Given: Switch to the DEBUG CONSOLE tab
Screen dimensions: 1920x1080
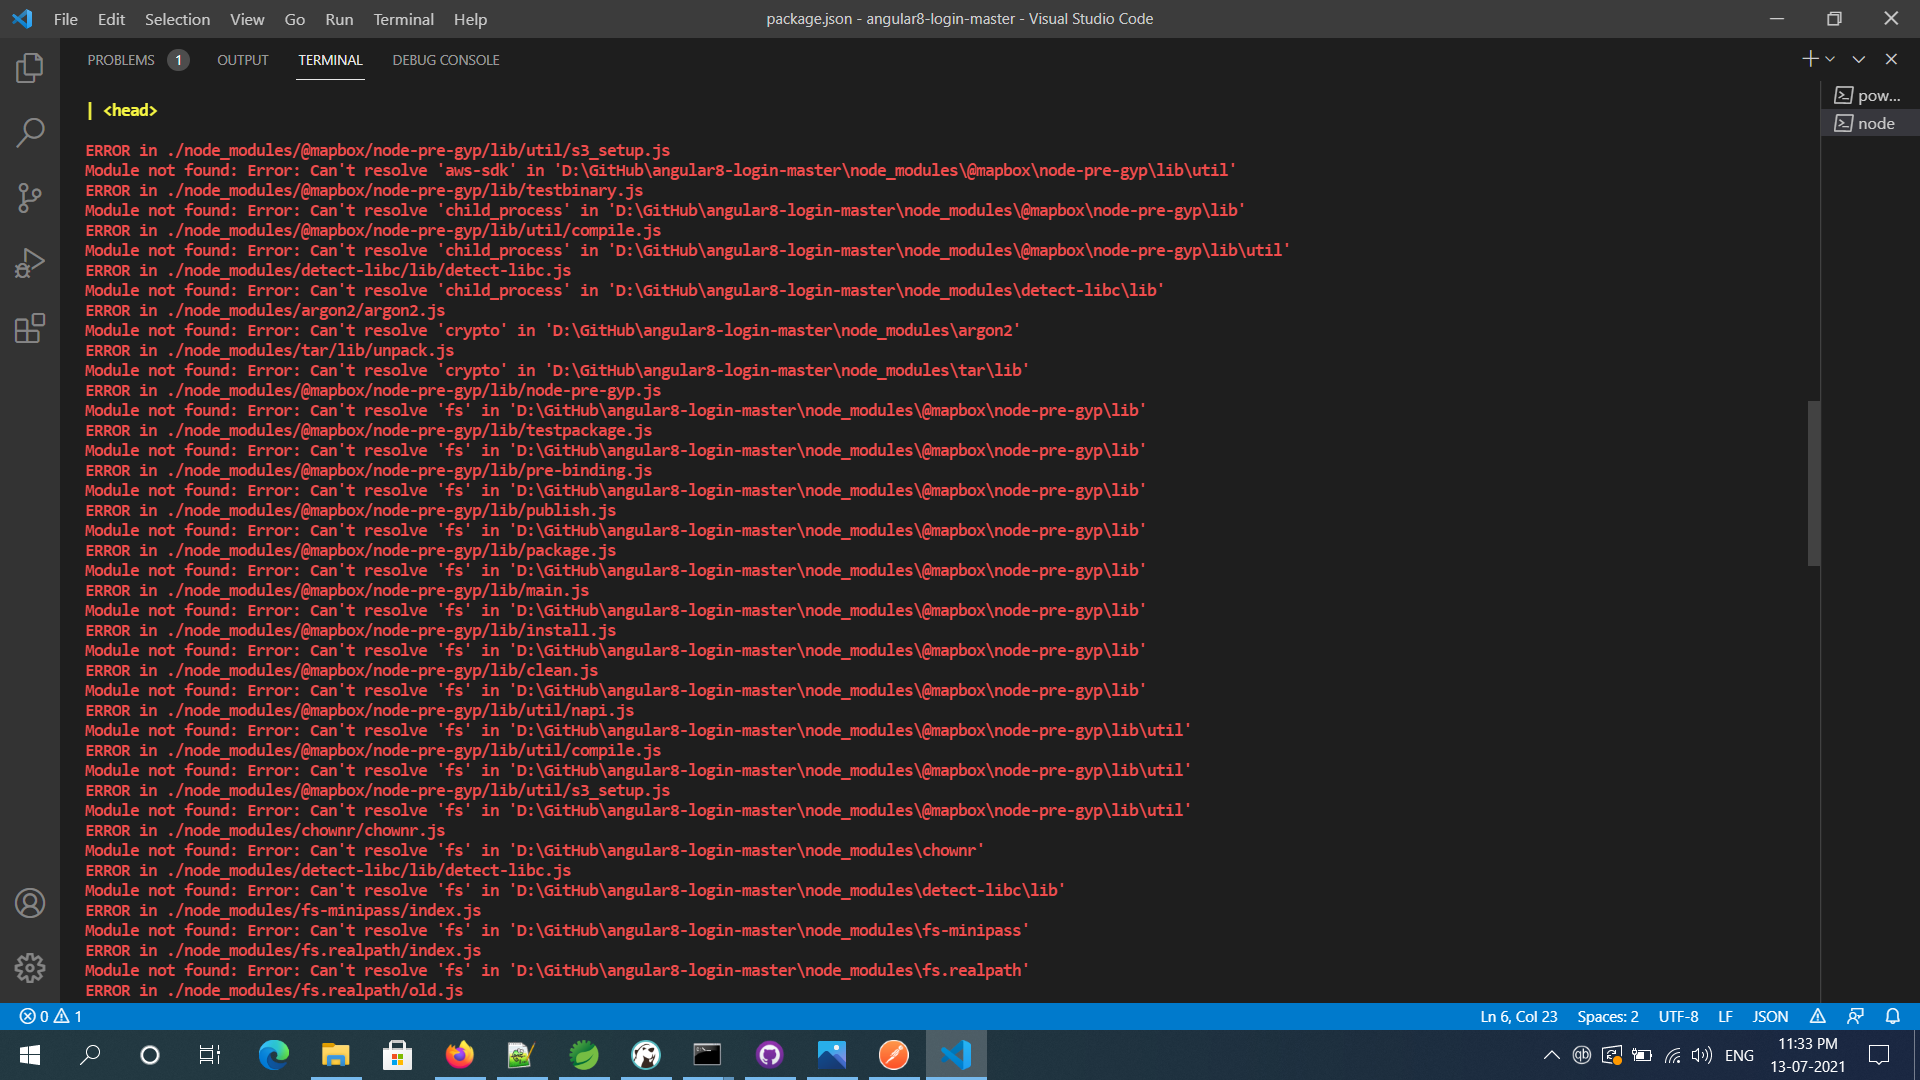Looking at the screenshot, I should click(445, 60).
